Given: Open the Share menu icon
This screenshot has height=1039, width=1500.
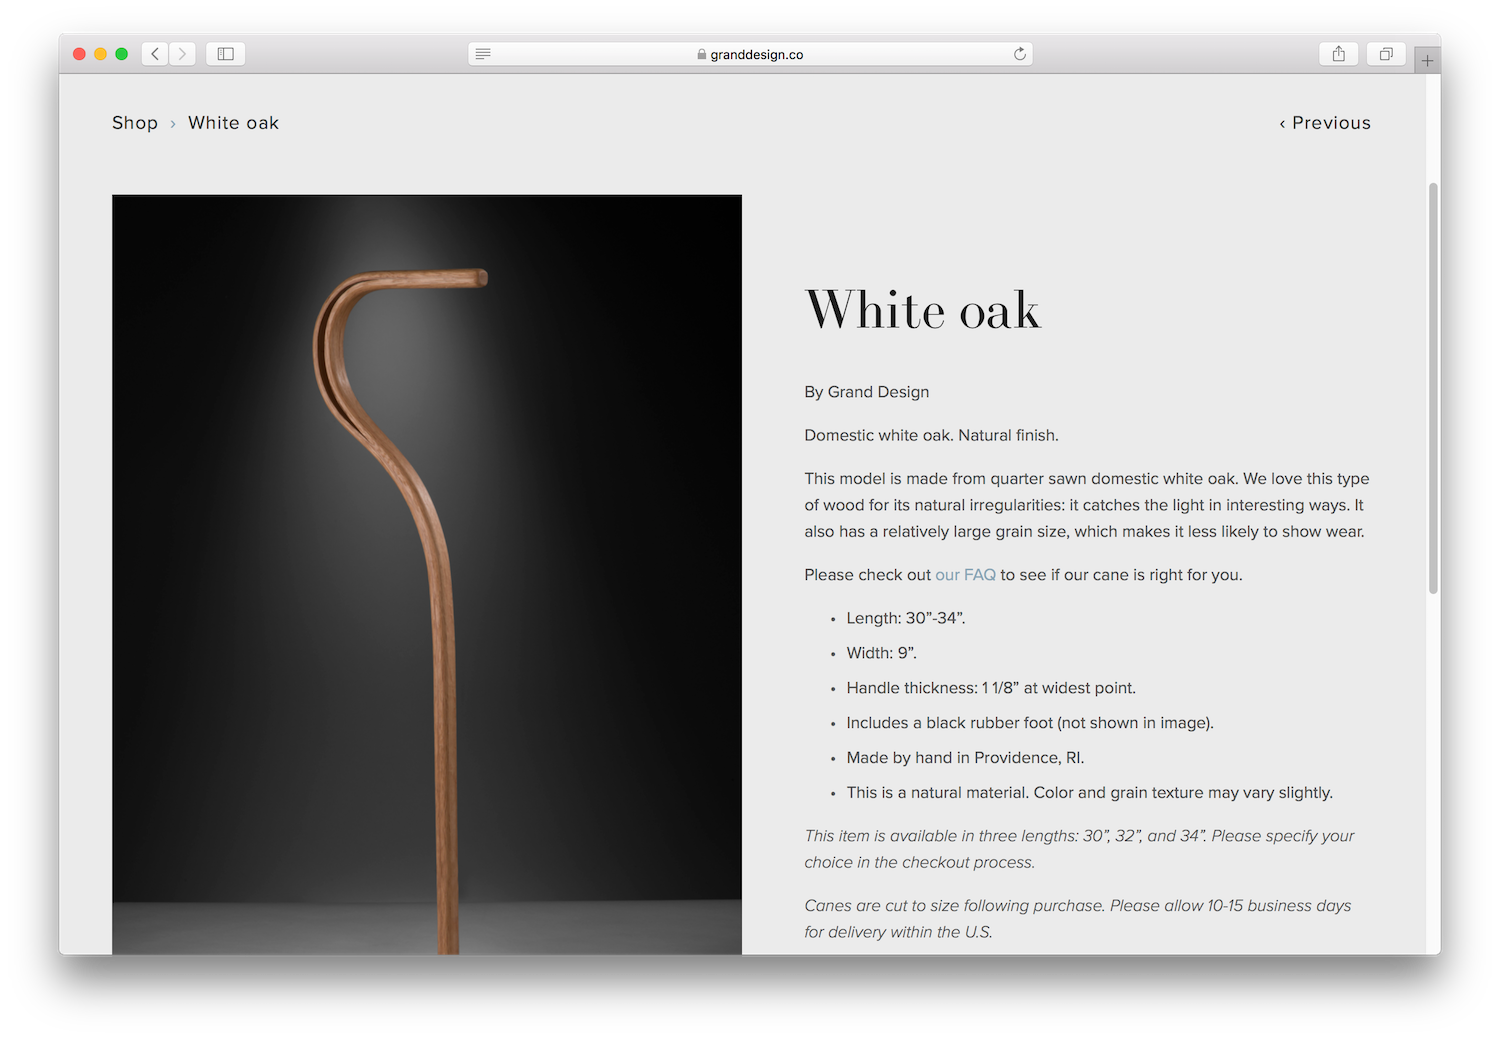Looking at the screenshot, I should [x=1338, y=54].
